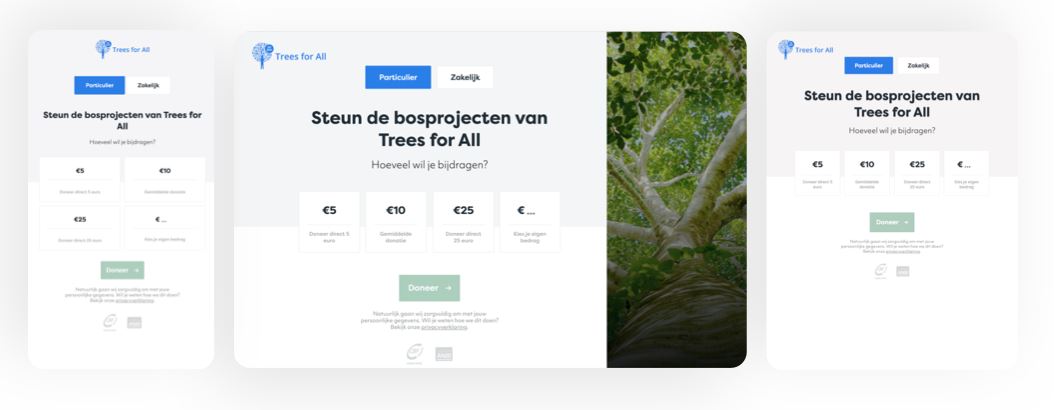Click the Doneer button in center mockup
1054x410 pixels.
pos(430,288)
